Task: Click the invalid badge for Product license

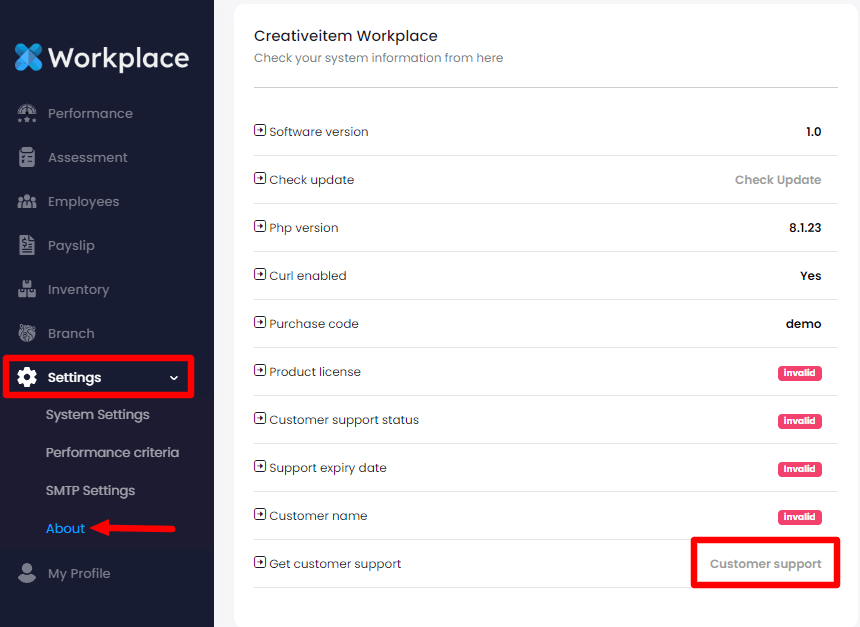Action: pos(799,373)
